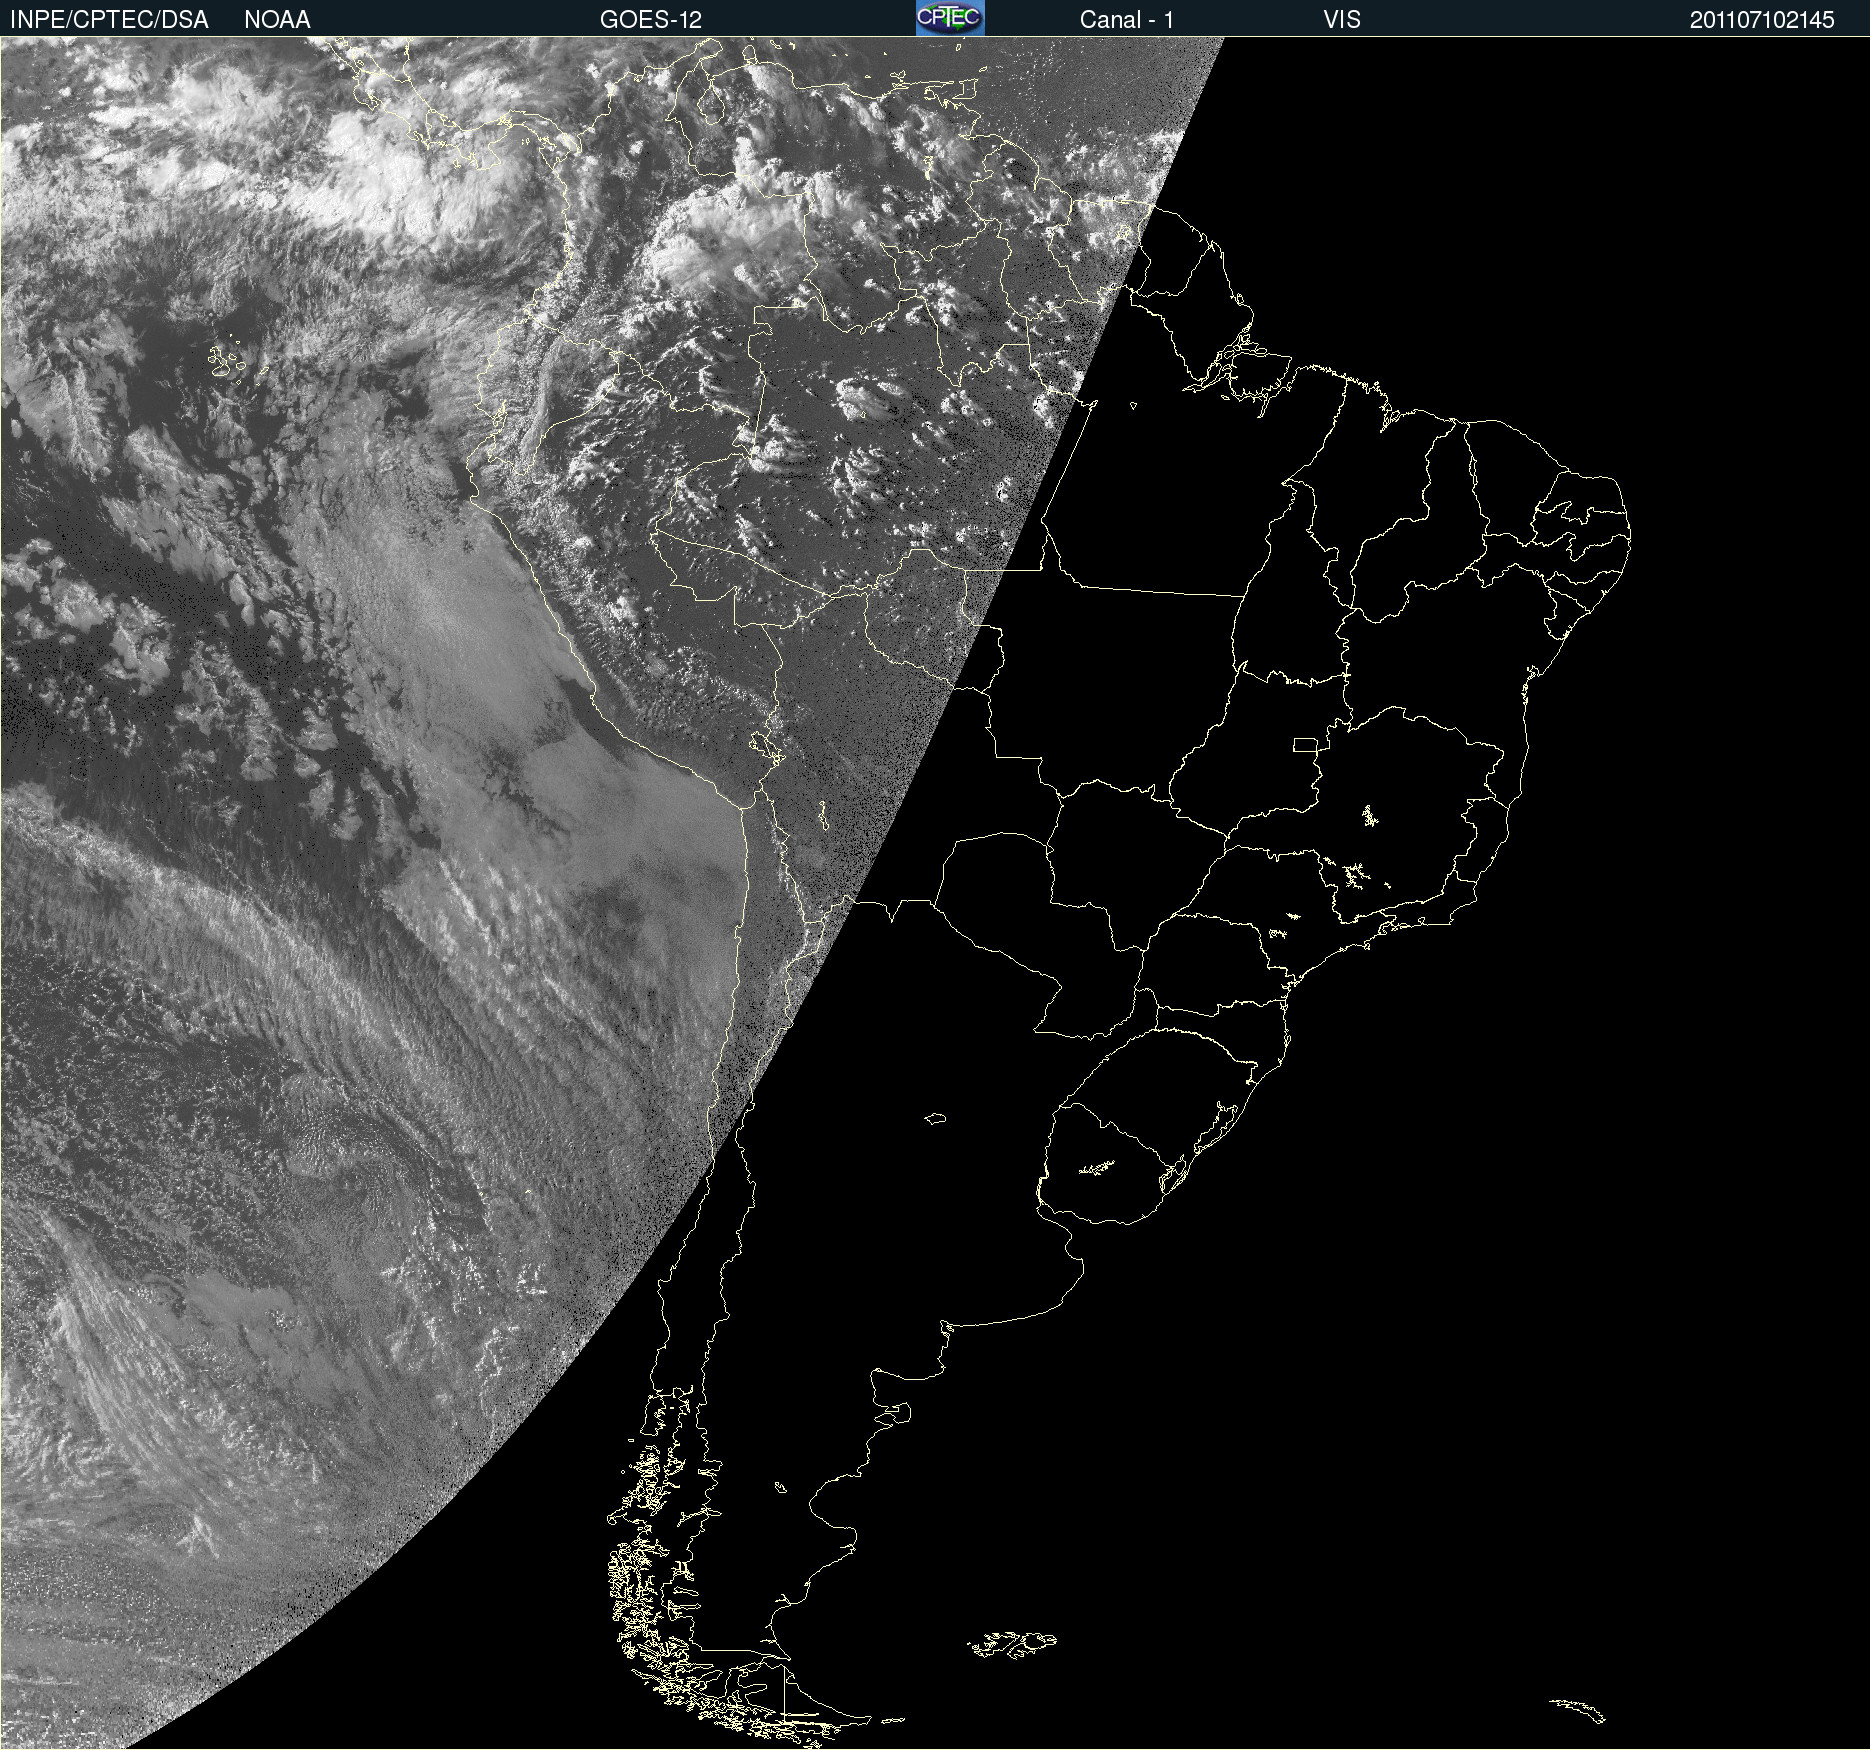Click the 201107102145 timestamp
The width and height of the screenshot is (1870, 1750).
coord(1762,20)
